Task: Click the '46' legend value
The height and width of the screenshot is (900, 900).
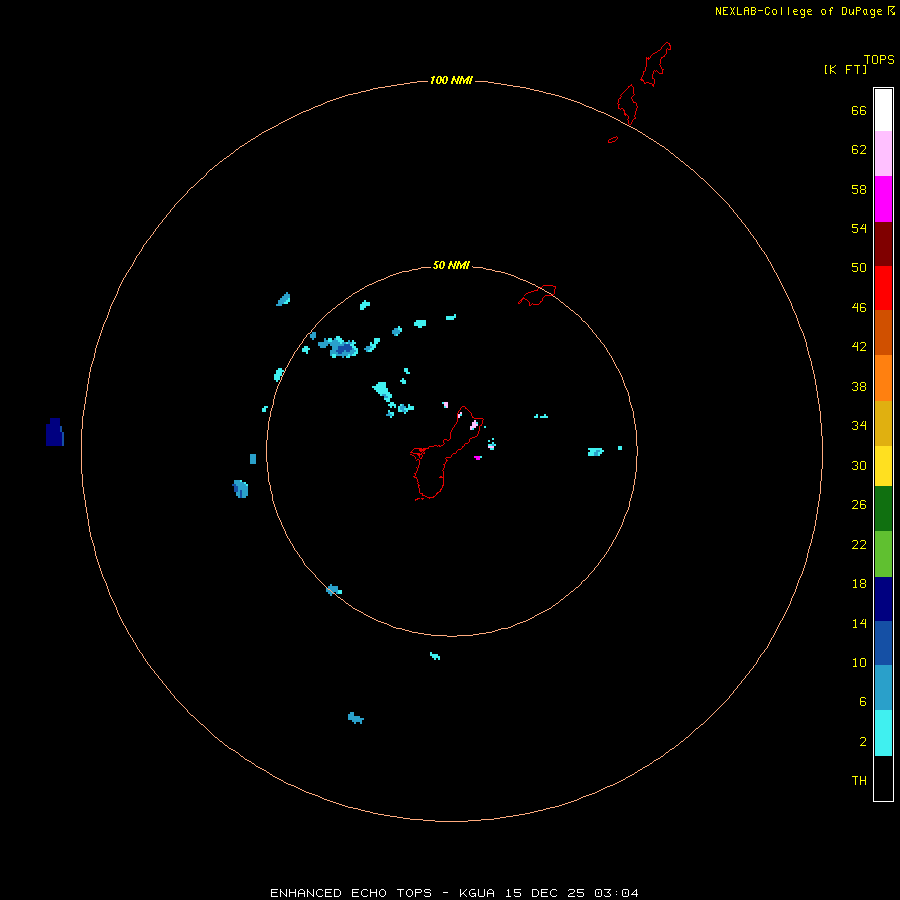Action: coord(859,308)
